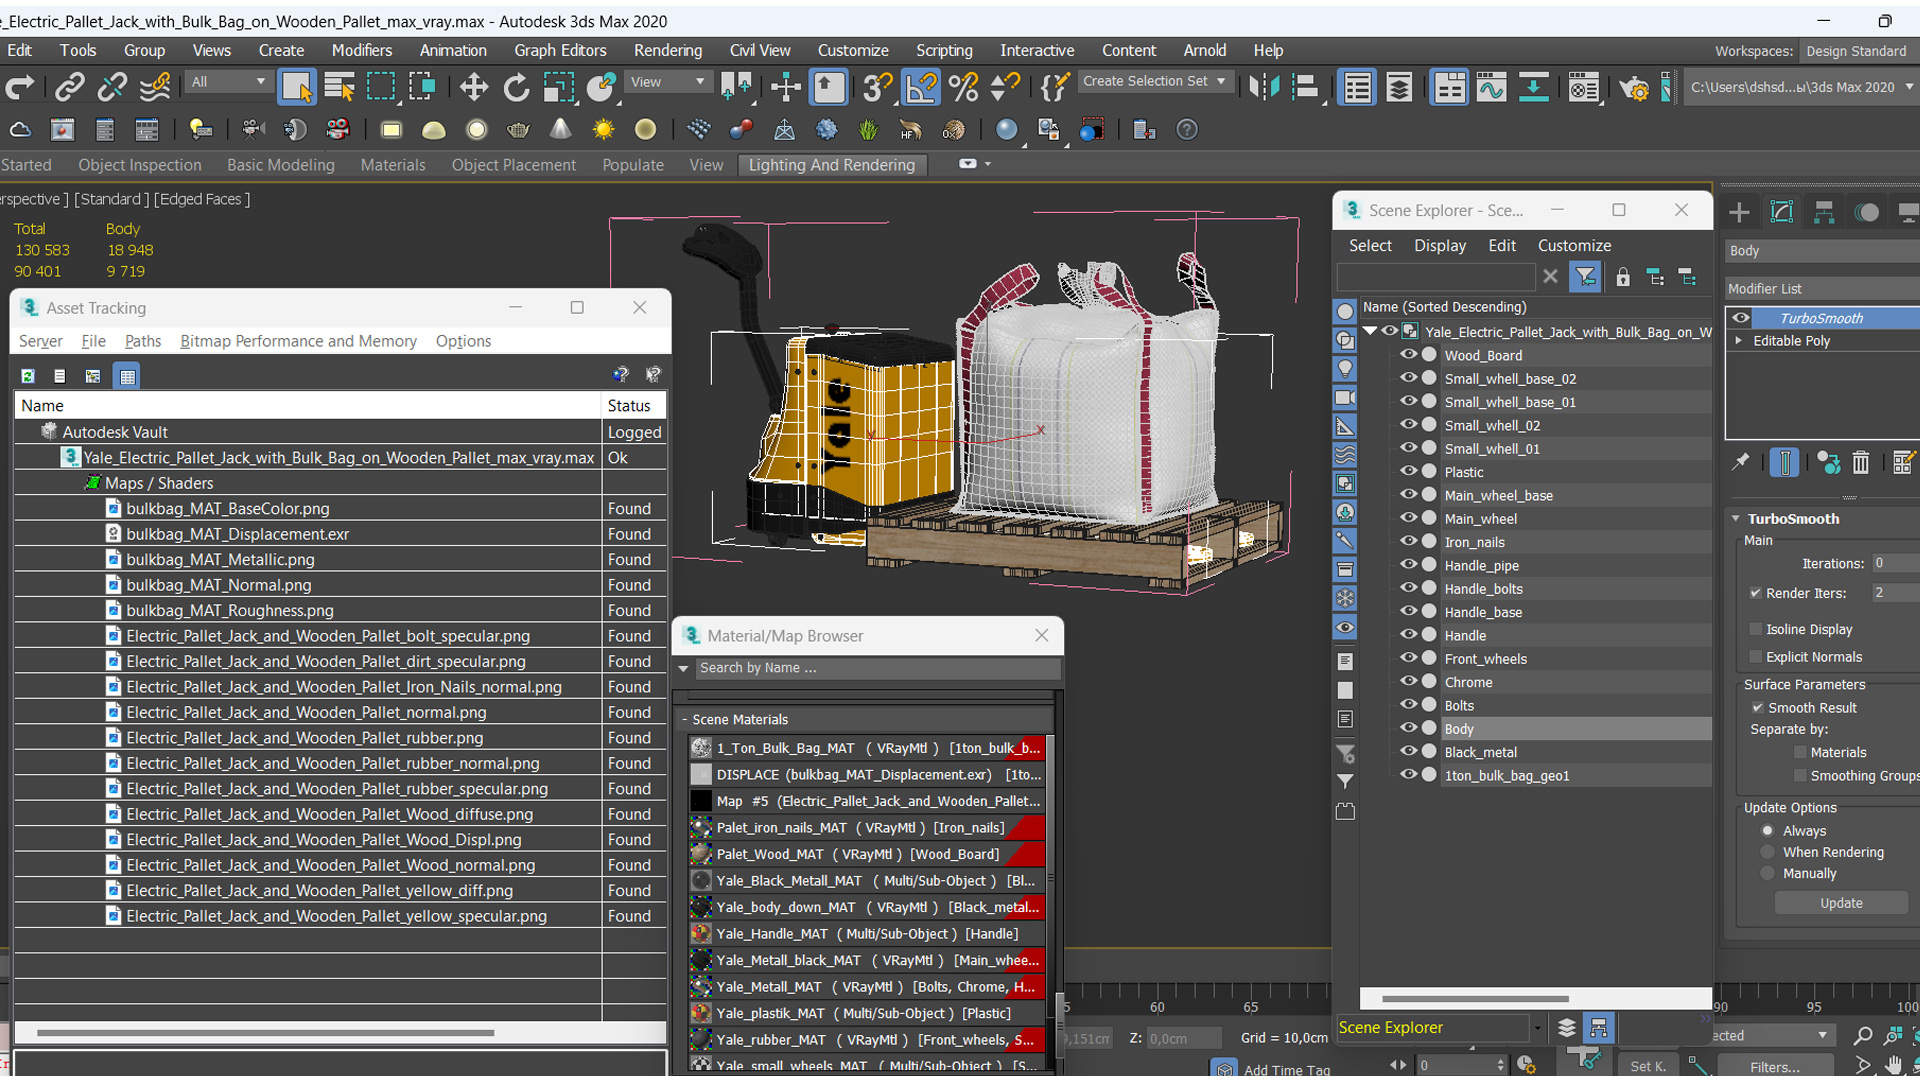Open Bitmap Performance and Memory menu
The height and width of the screenshot is (1080, 1920).
tap(298, 341)
